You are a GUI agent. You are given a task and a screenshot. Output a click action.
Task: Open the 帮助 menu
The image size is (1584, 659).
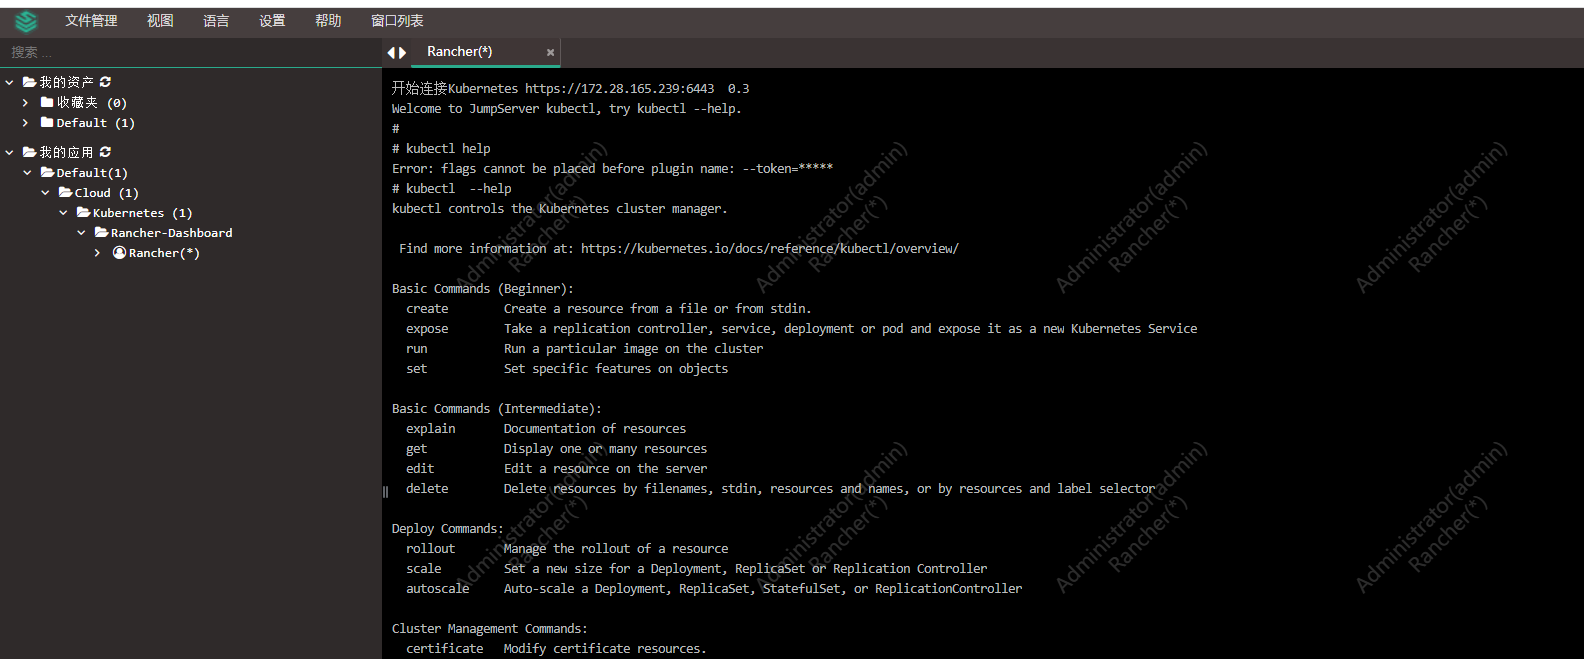328,21
